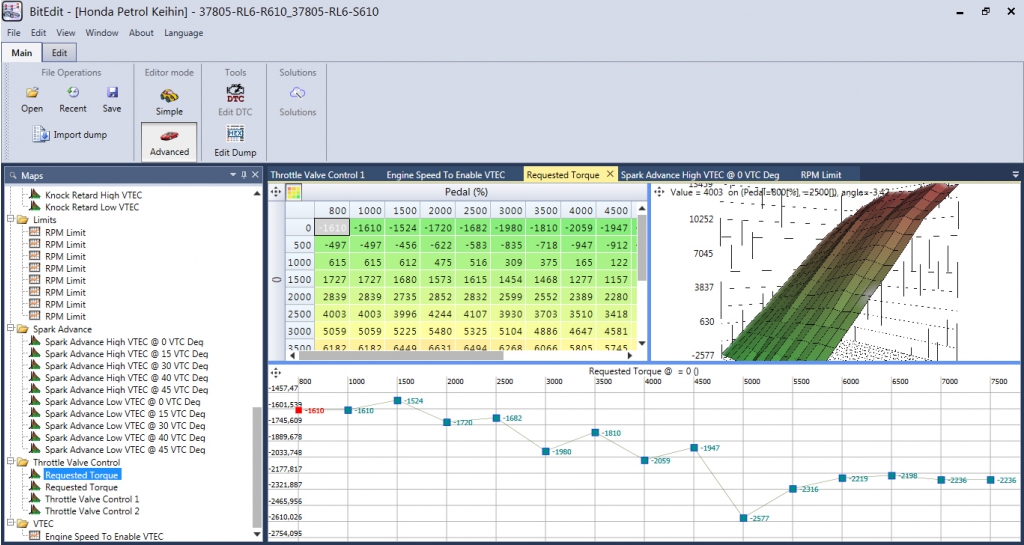The image size is (1024, 545).
Task: Click the move handle icon of the 3D view
Action: click(659, 193)
